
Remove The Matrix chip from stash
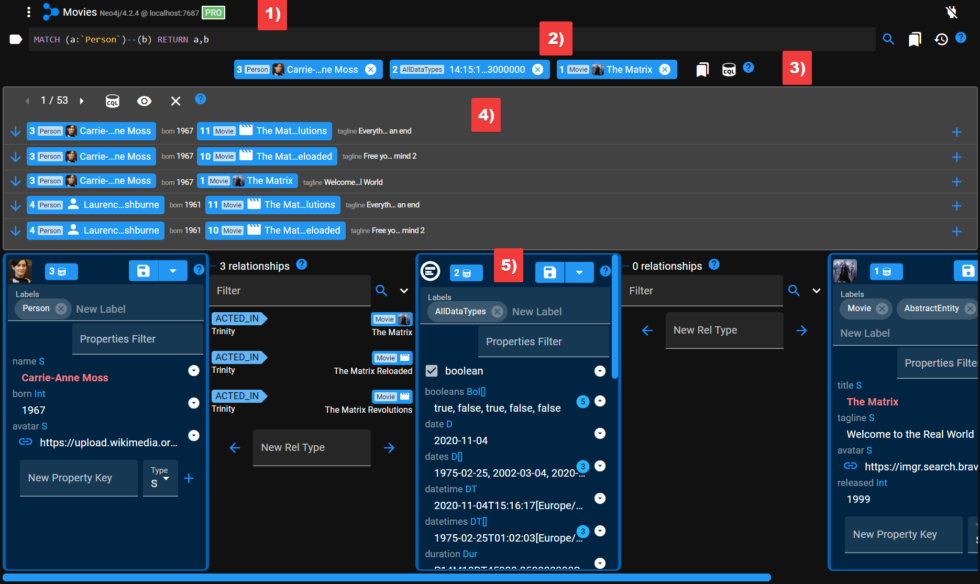(x=665, y=69)
